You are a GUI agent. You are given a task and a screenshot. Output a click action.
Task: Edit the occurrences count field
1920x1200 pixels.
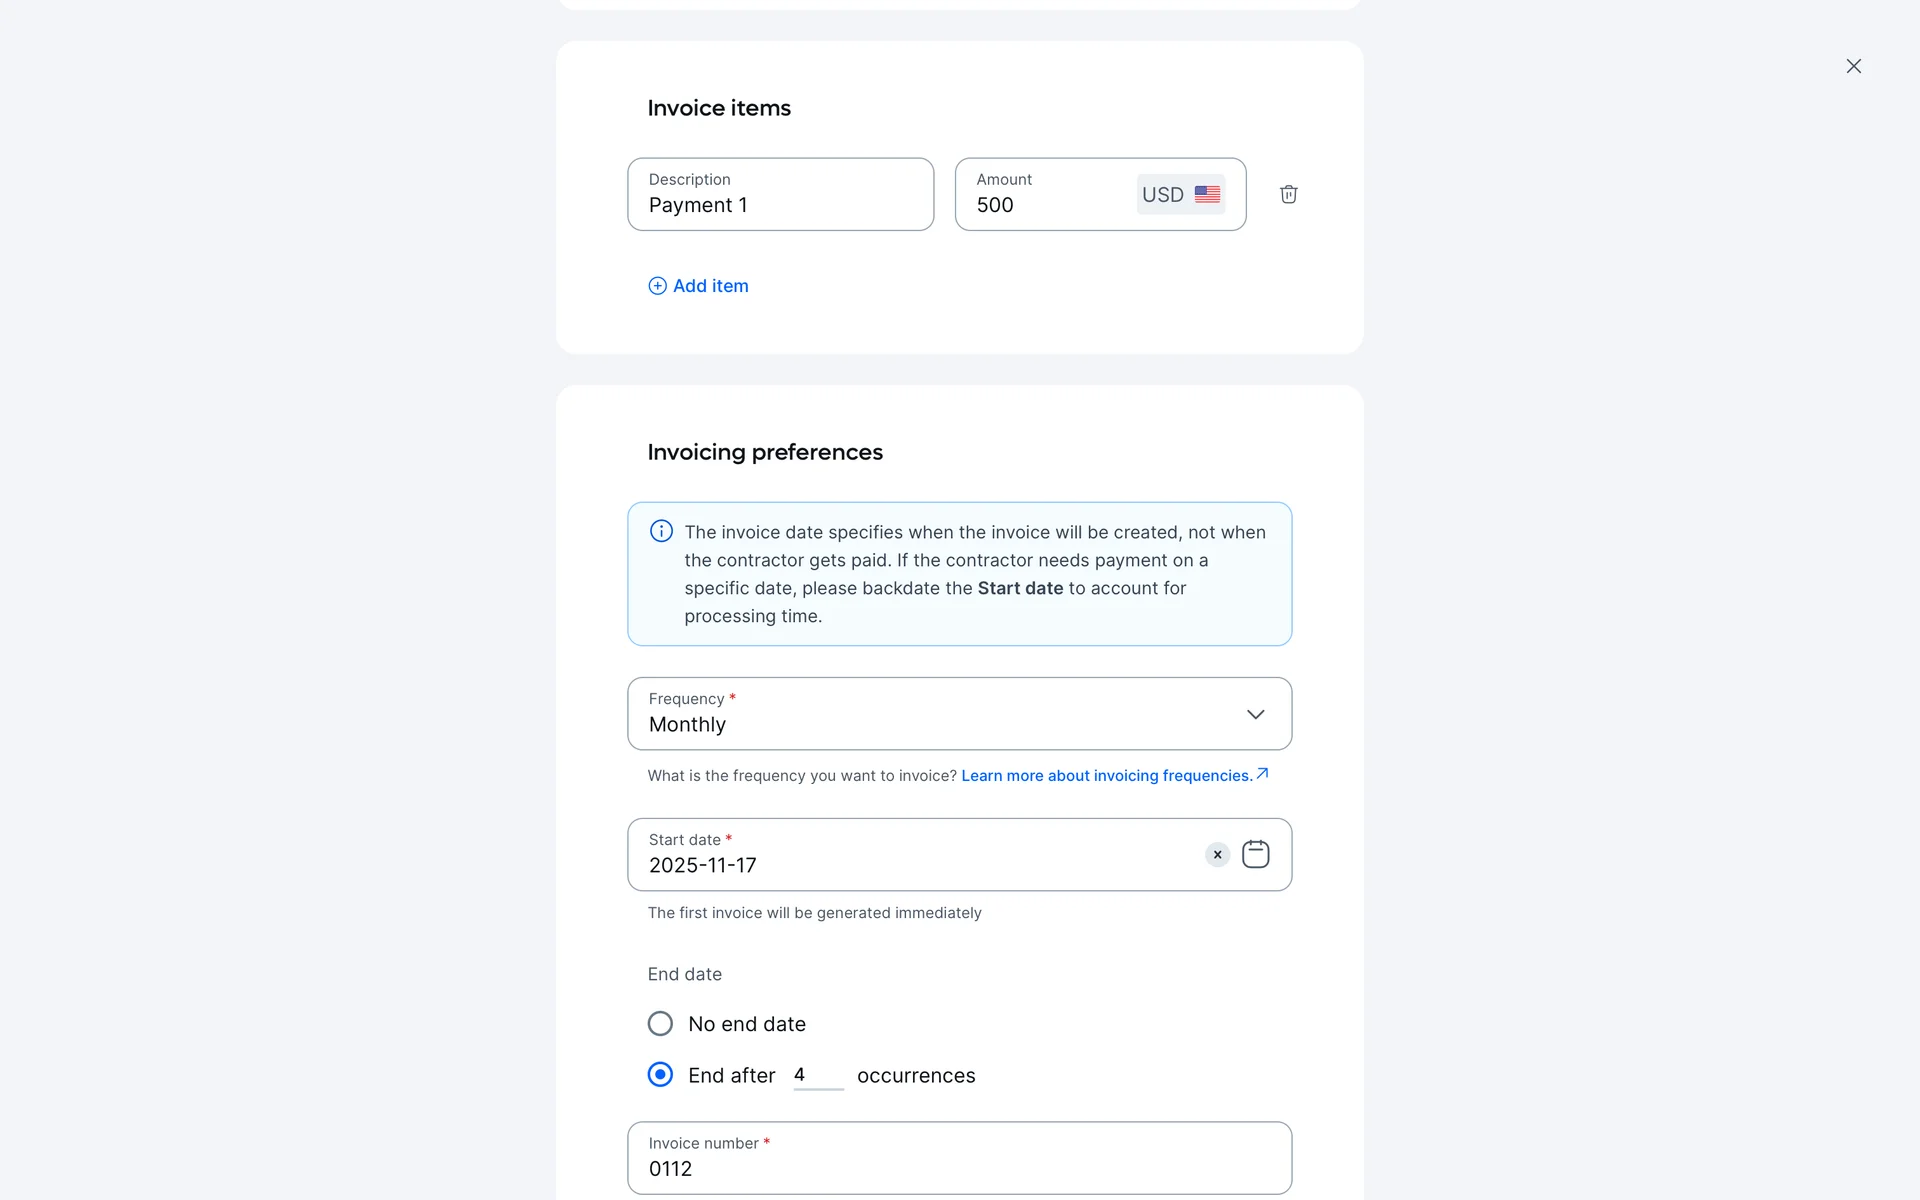coord(817,1075)
